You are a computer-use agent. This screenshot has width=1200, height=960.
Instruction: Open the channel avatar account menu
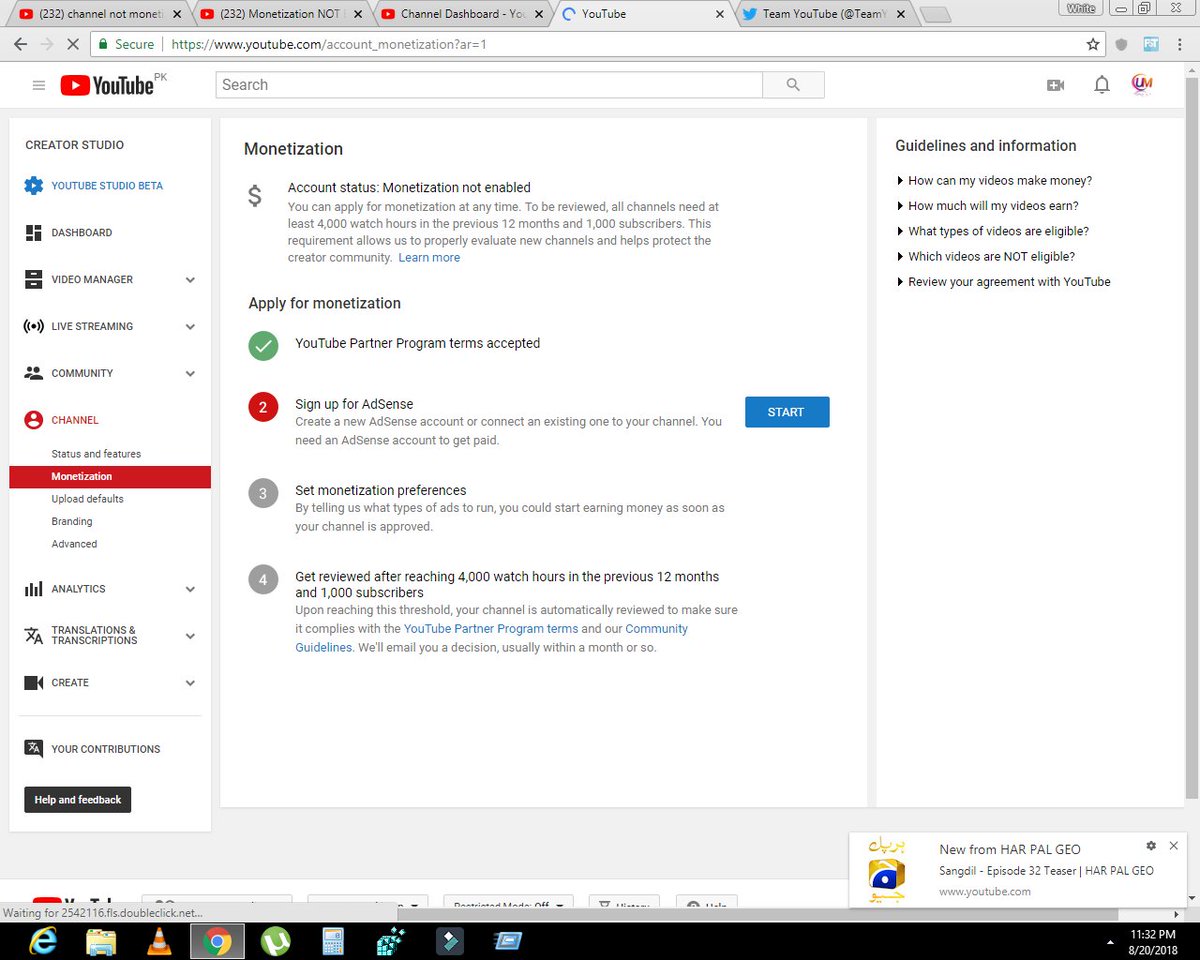coord(1142,85)
